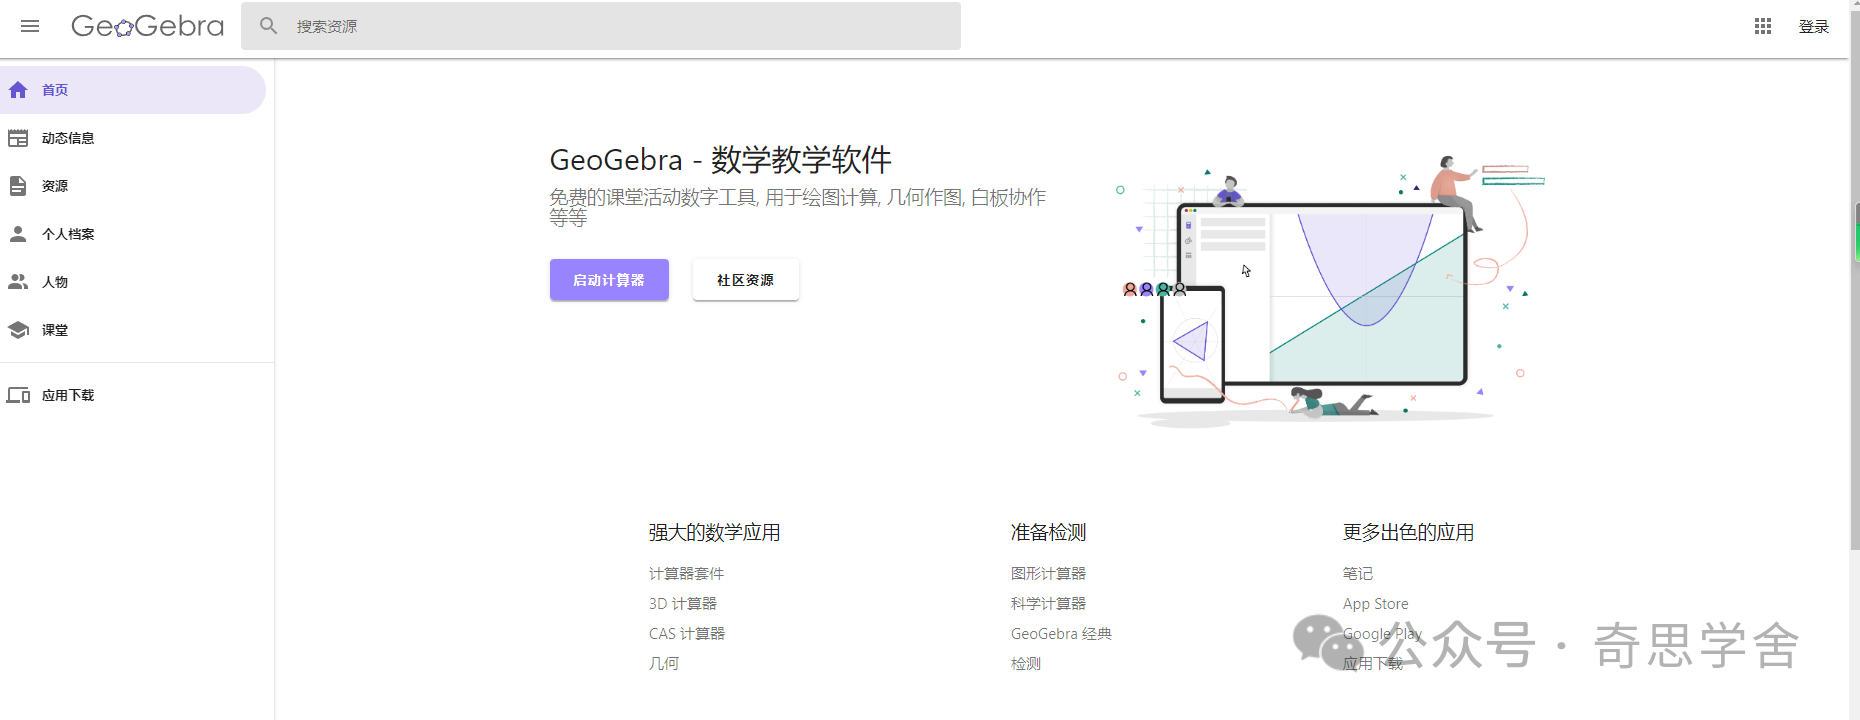The width and height of the screenshot is (1860, 720).
Task: Open the GeoGebra 经典 link
Action: [x=1061, y=634]
